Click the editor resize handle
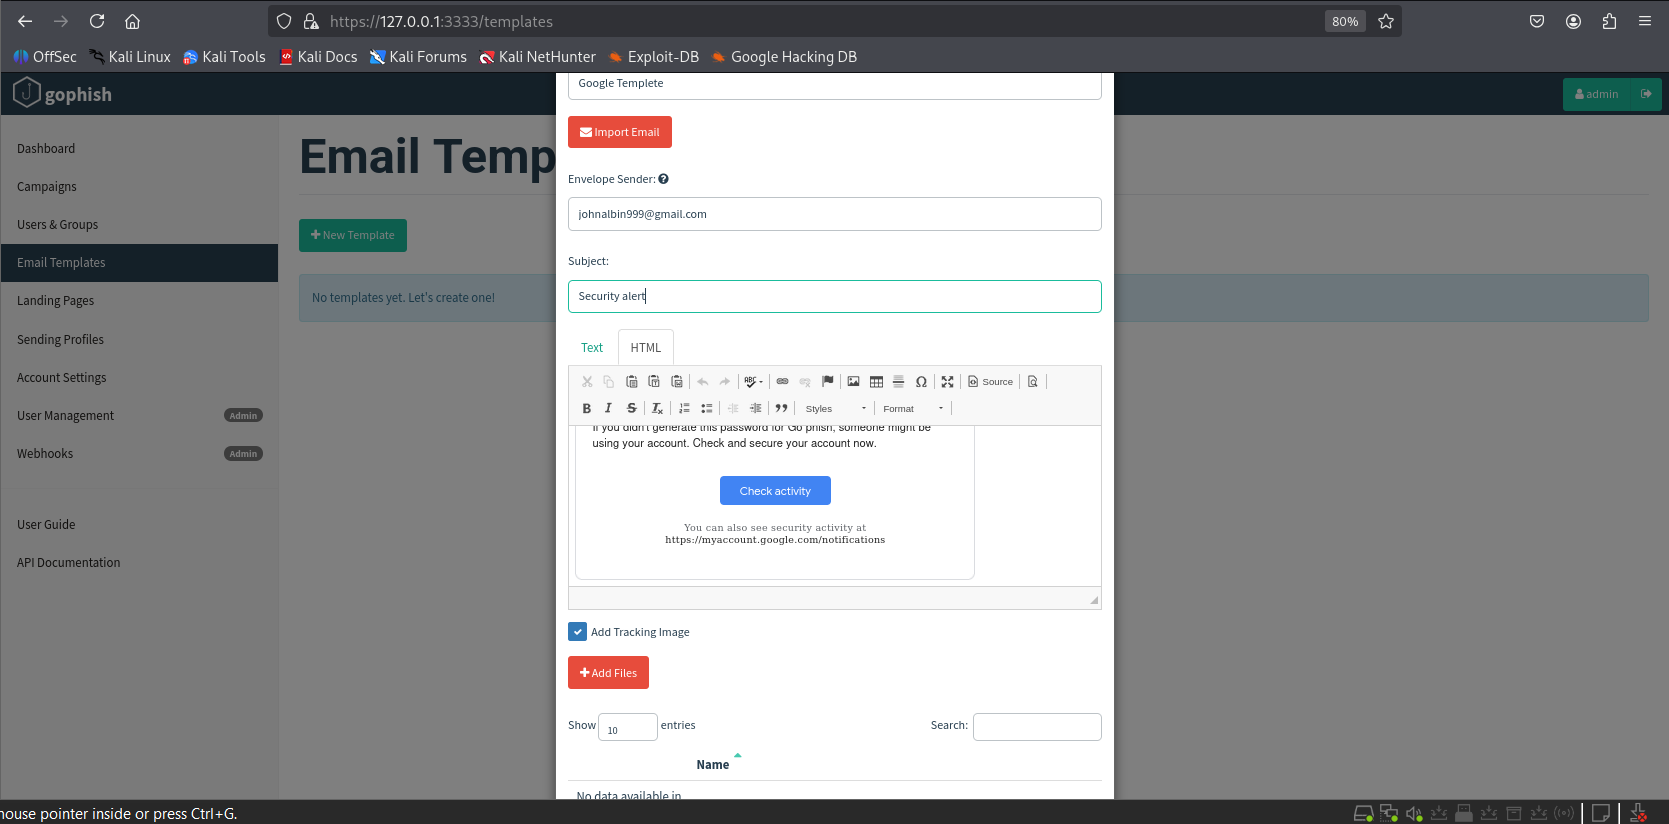Image resolution: width=1669 pixels, height=824 pixels. pos(1094,600)
